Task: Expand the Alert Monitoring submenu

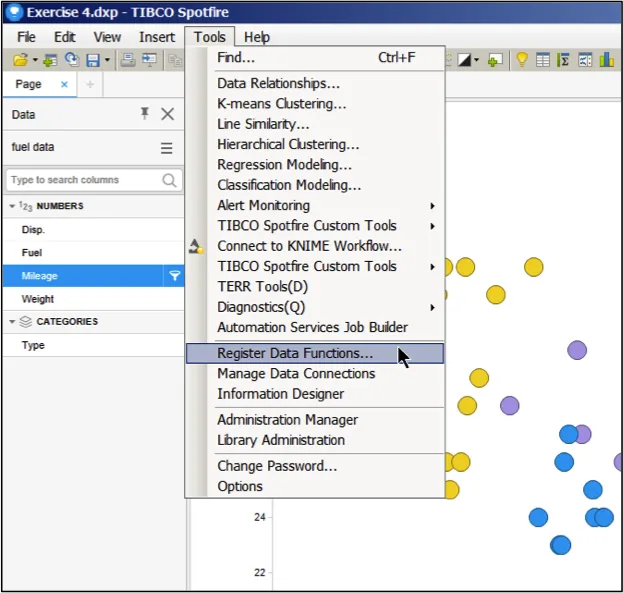Action: [x=315, y=205]
